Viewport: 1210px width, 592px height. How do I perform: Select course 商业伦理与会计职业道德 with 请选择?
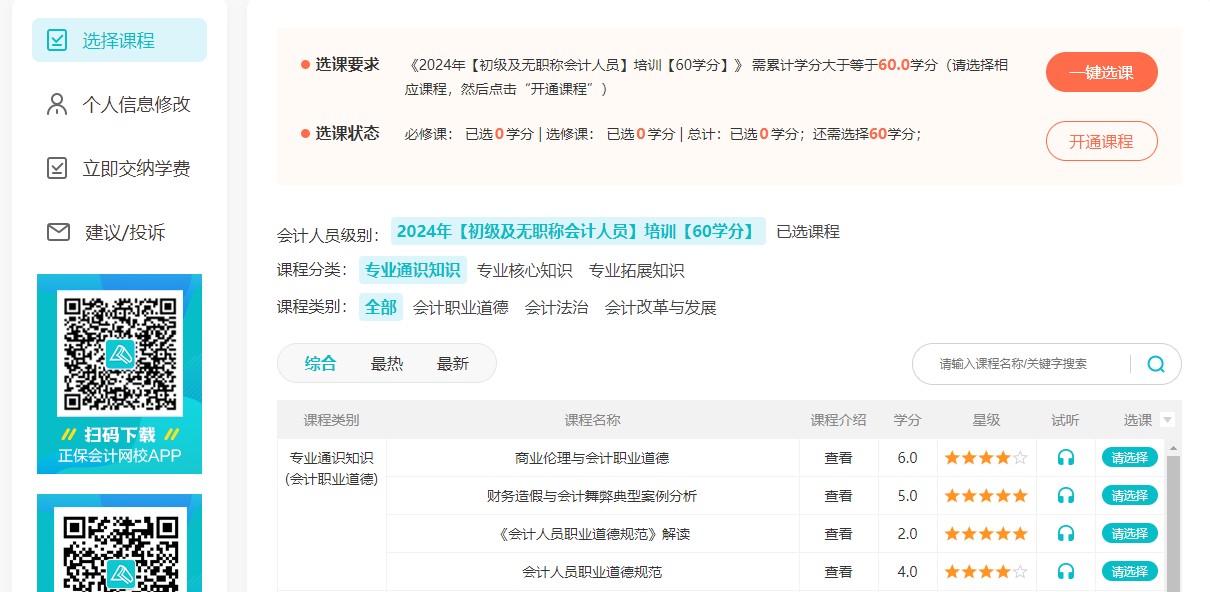click(x=1129, y=458)
